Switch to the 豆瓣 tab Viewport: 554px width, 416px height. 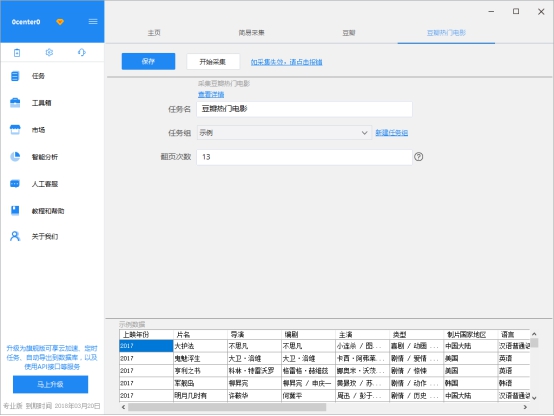coord(349,33)
